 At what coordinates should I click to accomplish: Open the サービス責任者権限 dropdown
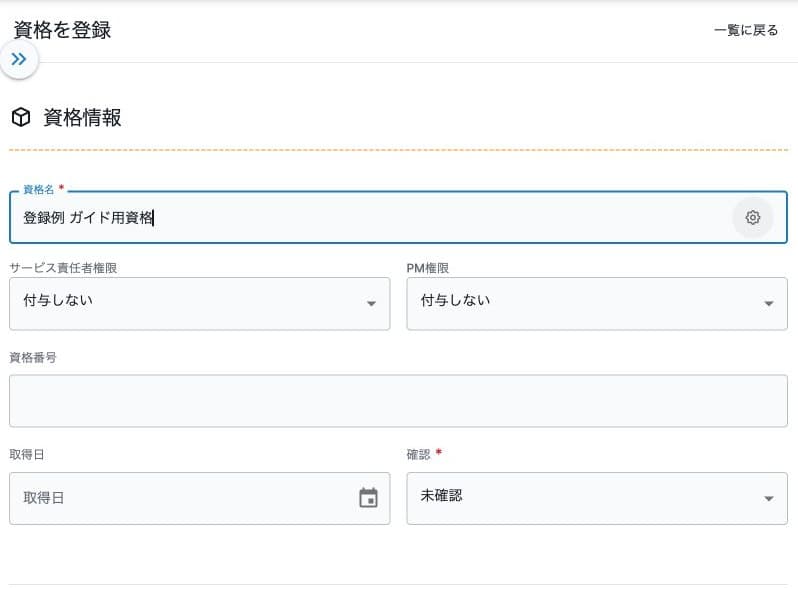(x=200, y=303)
